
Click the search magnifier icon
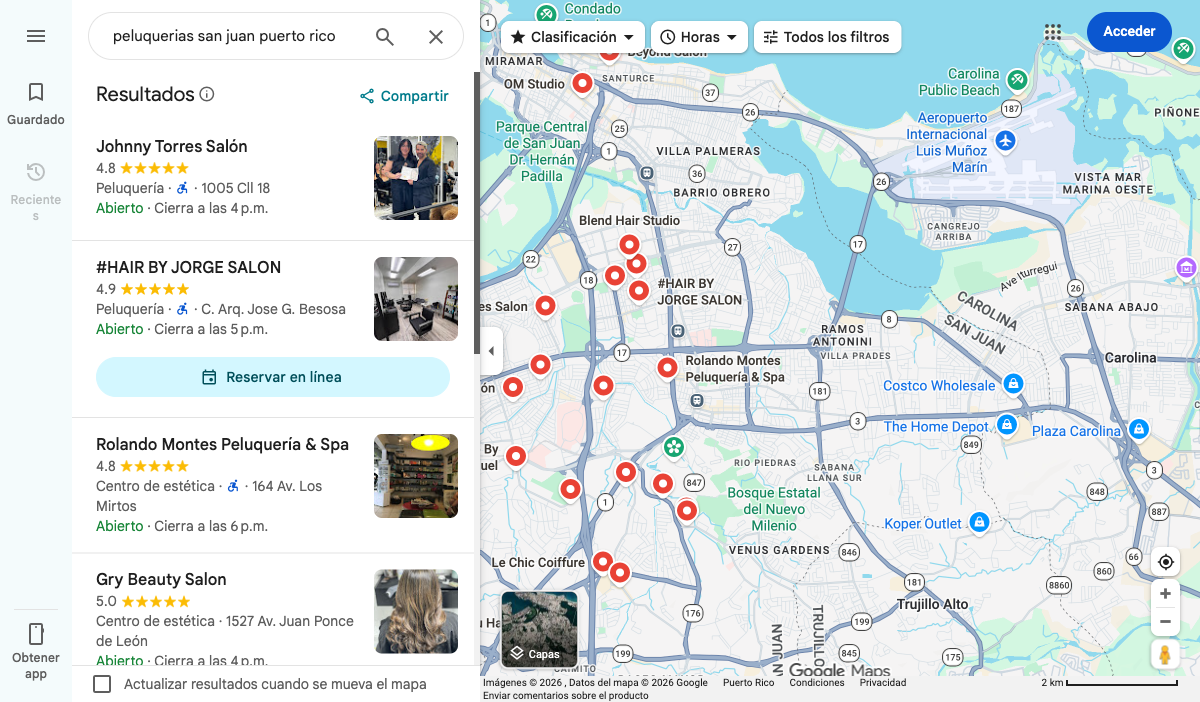(385, 36)
